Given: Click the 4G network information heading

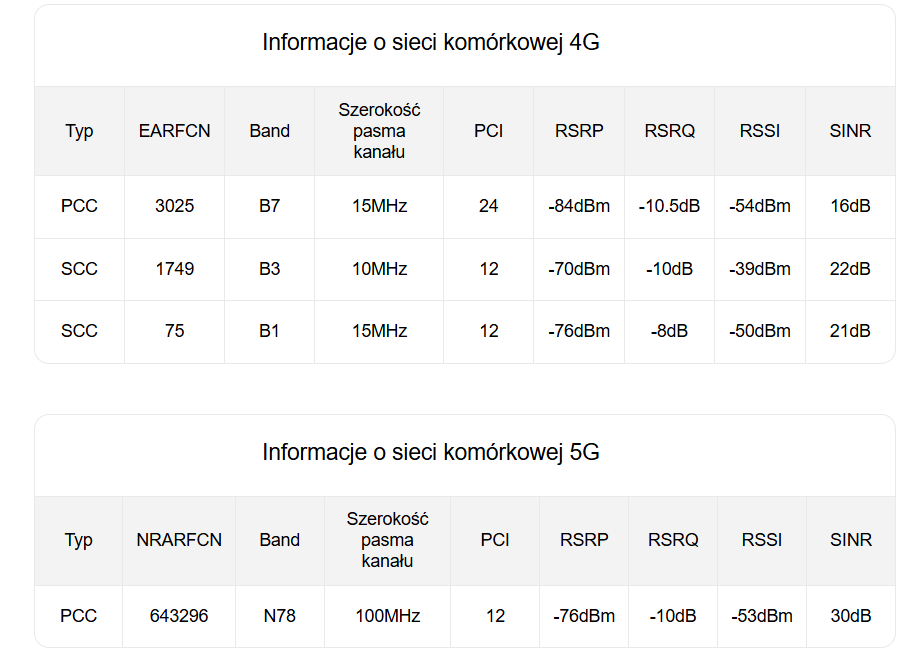Looking at the screenshot, I should coord(431,42).
